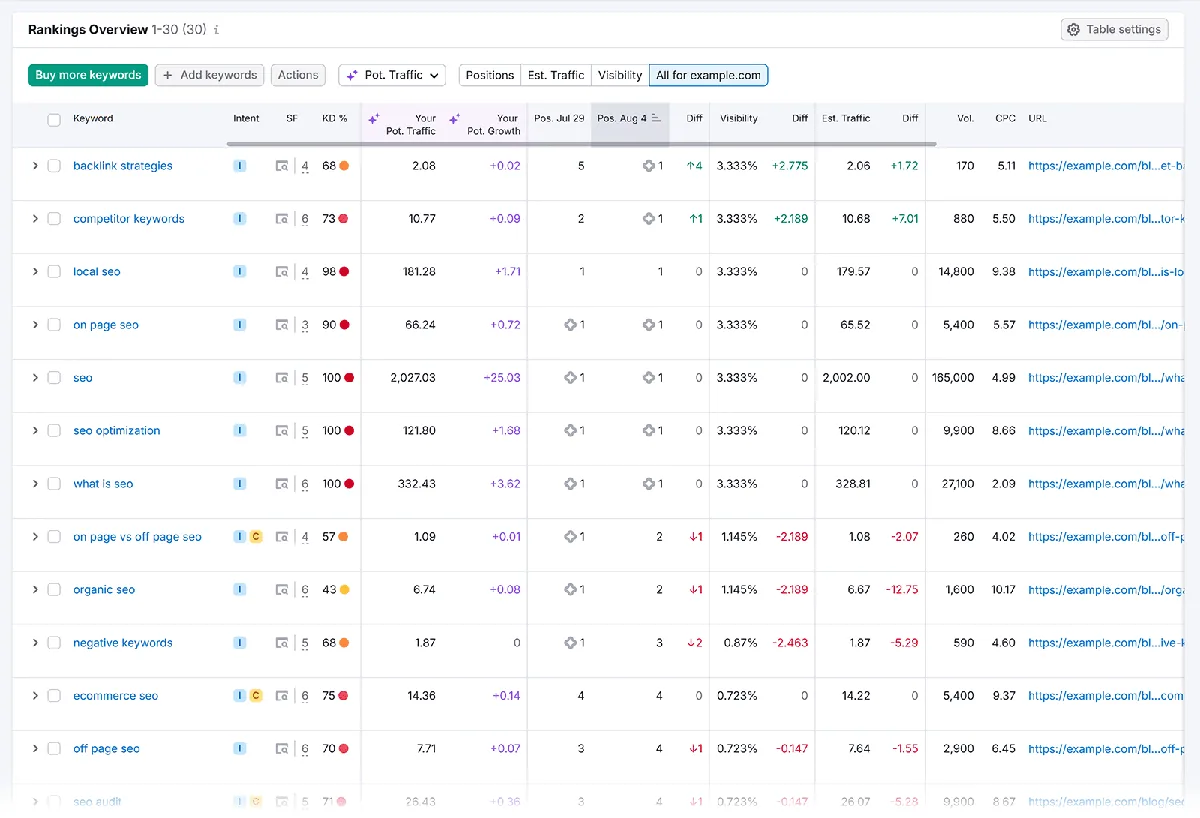
Task: Click the info icon next to Rankings Overview
Action: 217,30
